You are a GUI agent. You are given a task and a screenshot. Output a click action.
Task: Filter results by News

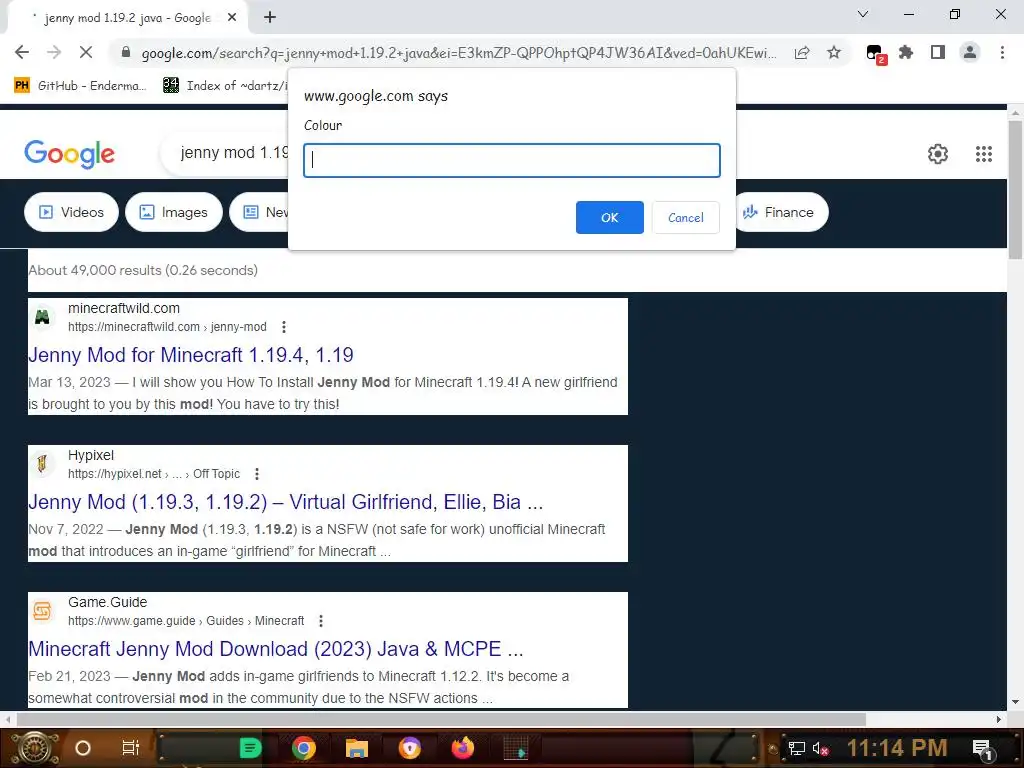tap(259, 212)
